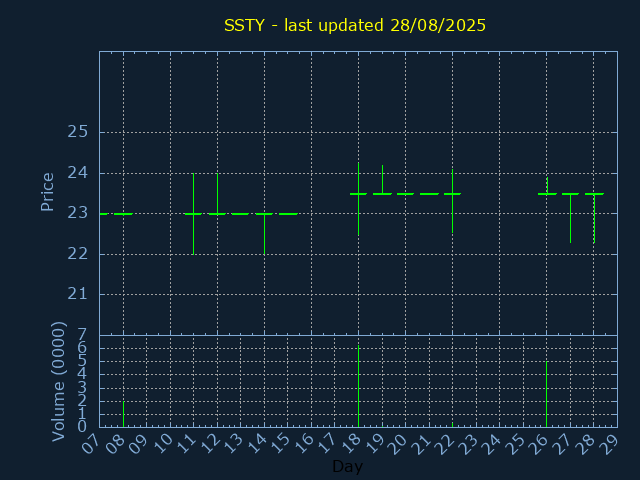Screen dimensions: 640x480
Task: Click day tick label 11
Action: [187, 443]
